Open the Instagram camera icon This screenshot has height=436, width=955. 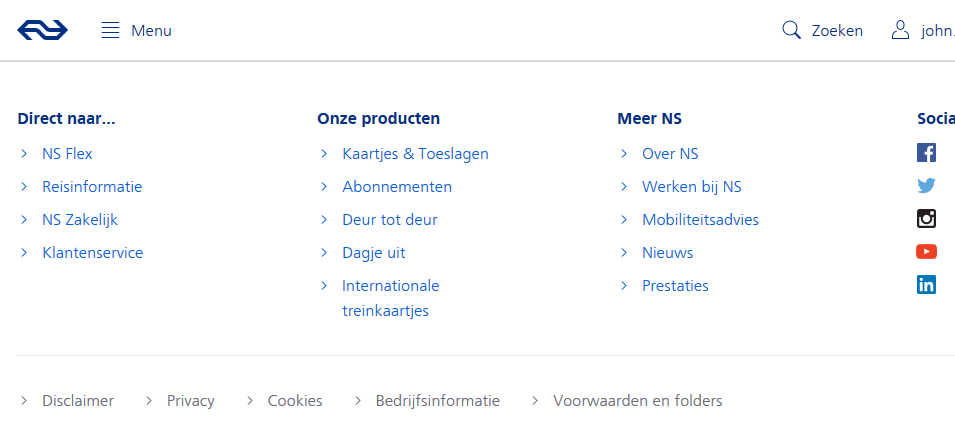coord(926,218)
